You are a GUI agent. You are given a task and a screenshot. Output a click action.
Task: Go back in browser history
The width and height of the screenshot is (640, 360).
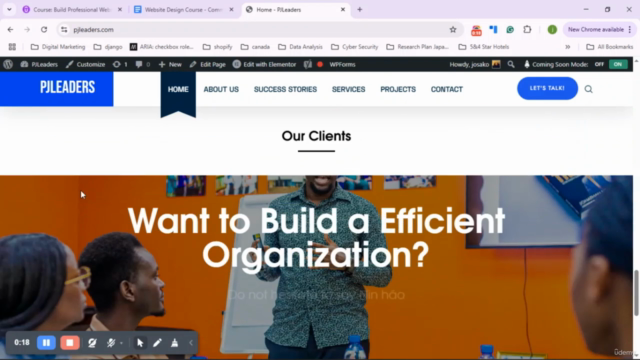[10, 29]
